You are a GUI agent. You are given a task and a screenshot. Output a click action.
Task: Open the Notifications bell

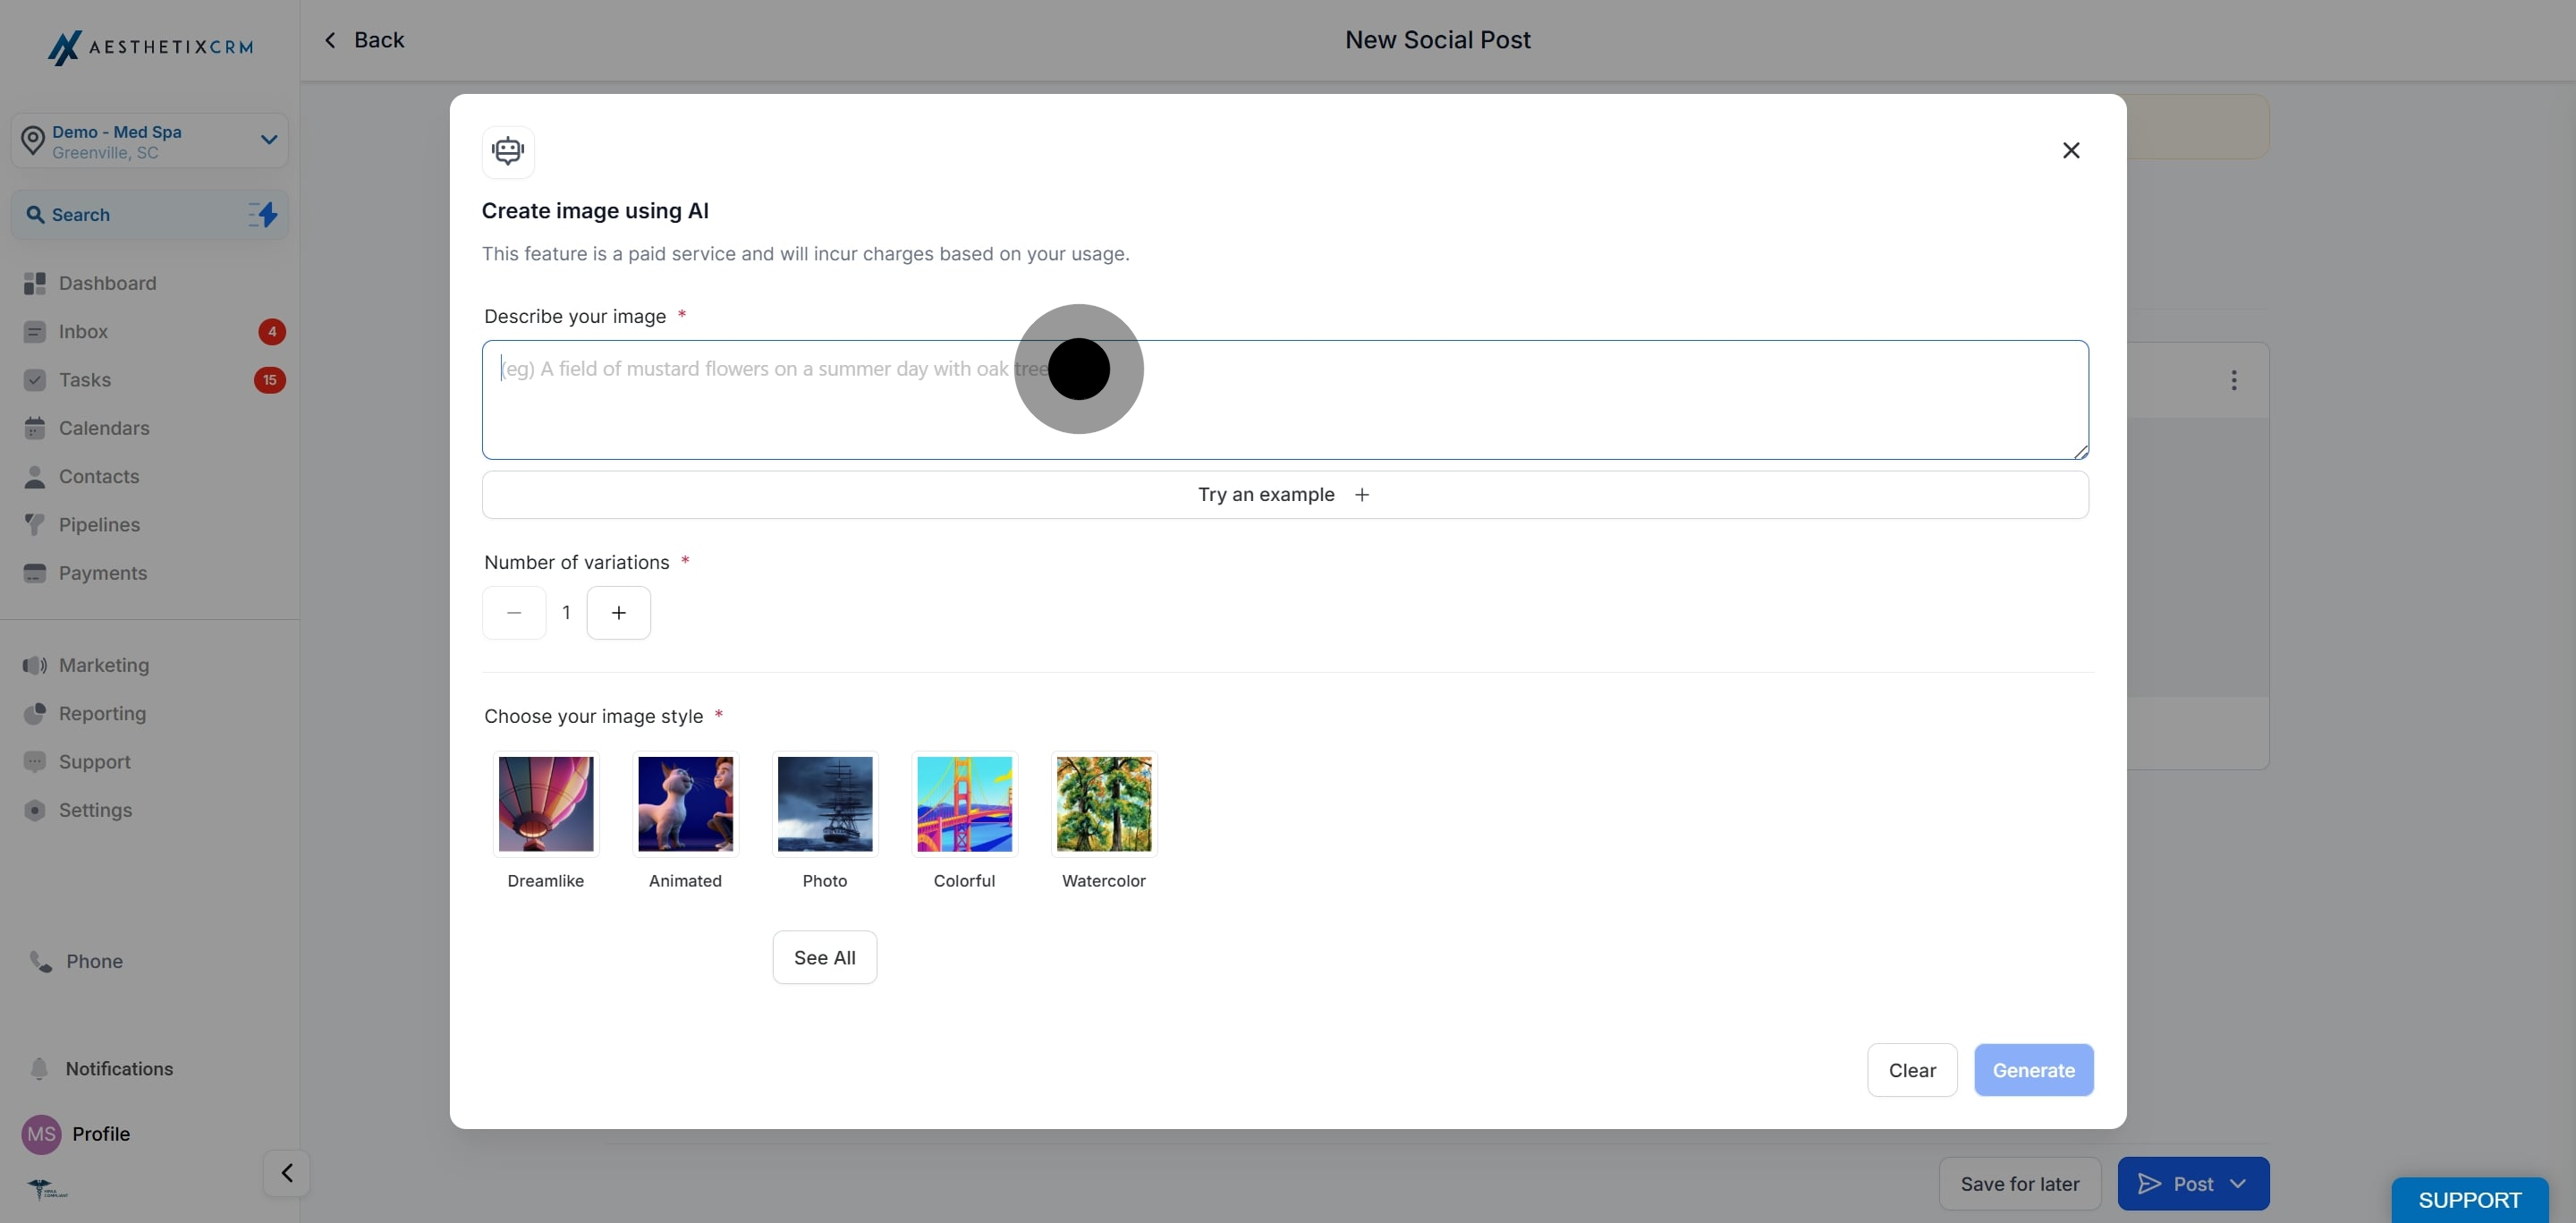click(39, 1068)
